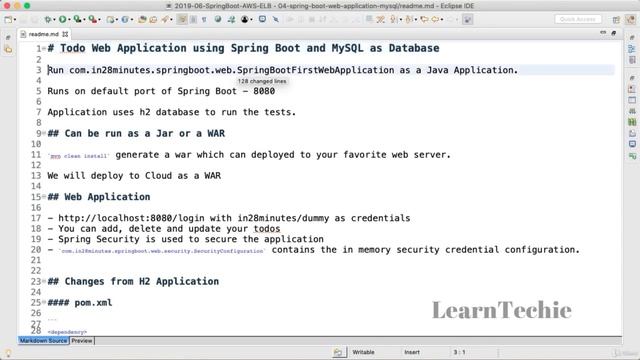The width and height of the screenshot is (640, 360).
Task: Click the green Git Staging icon in right trim
Action: [632, 122]
